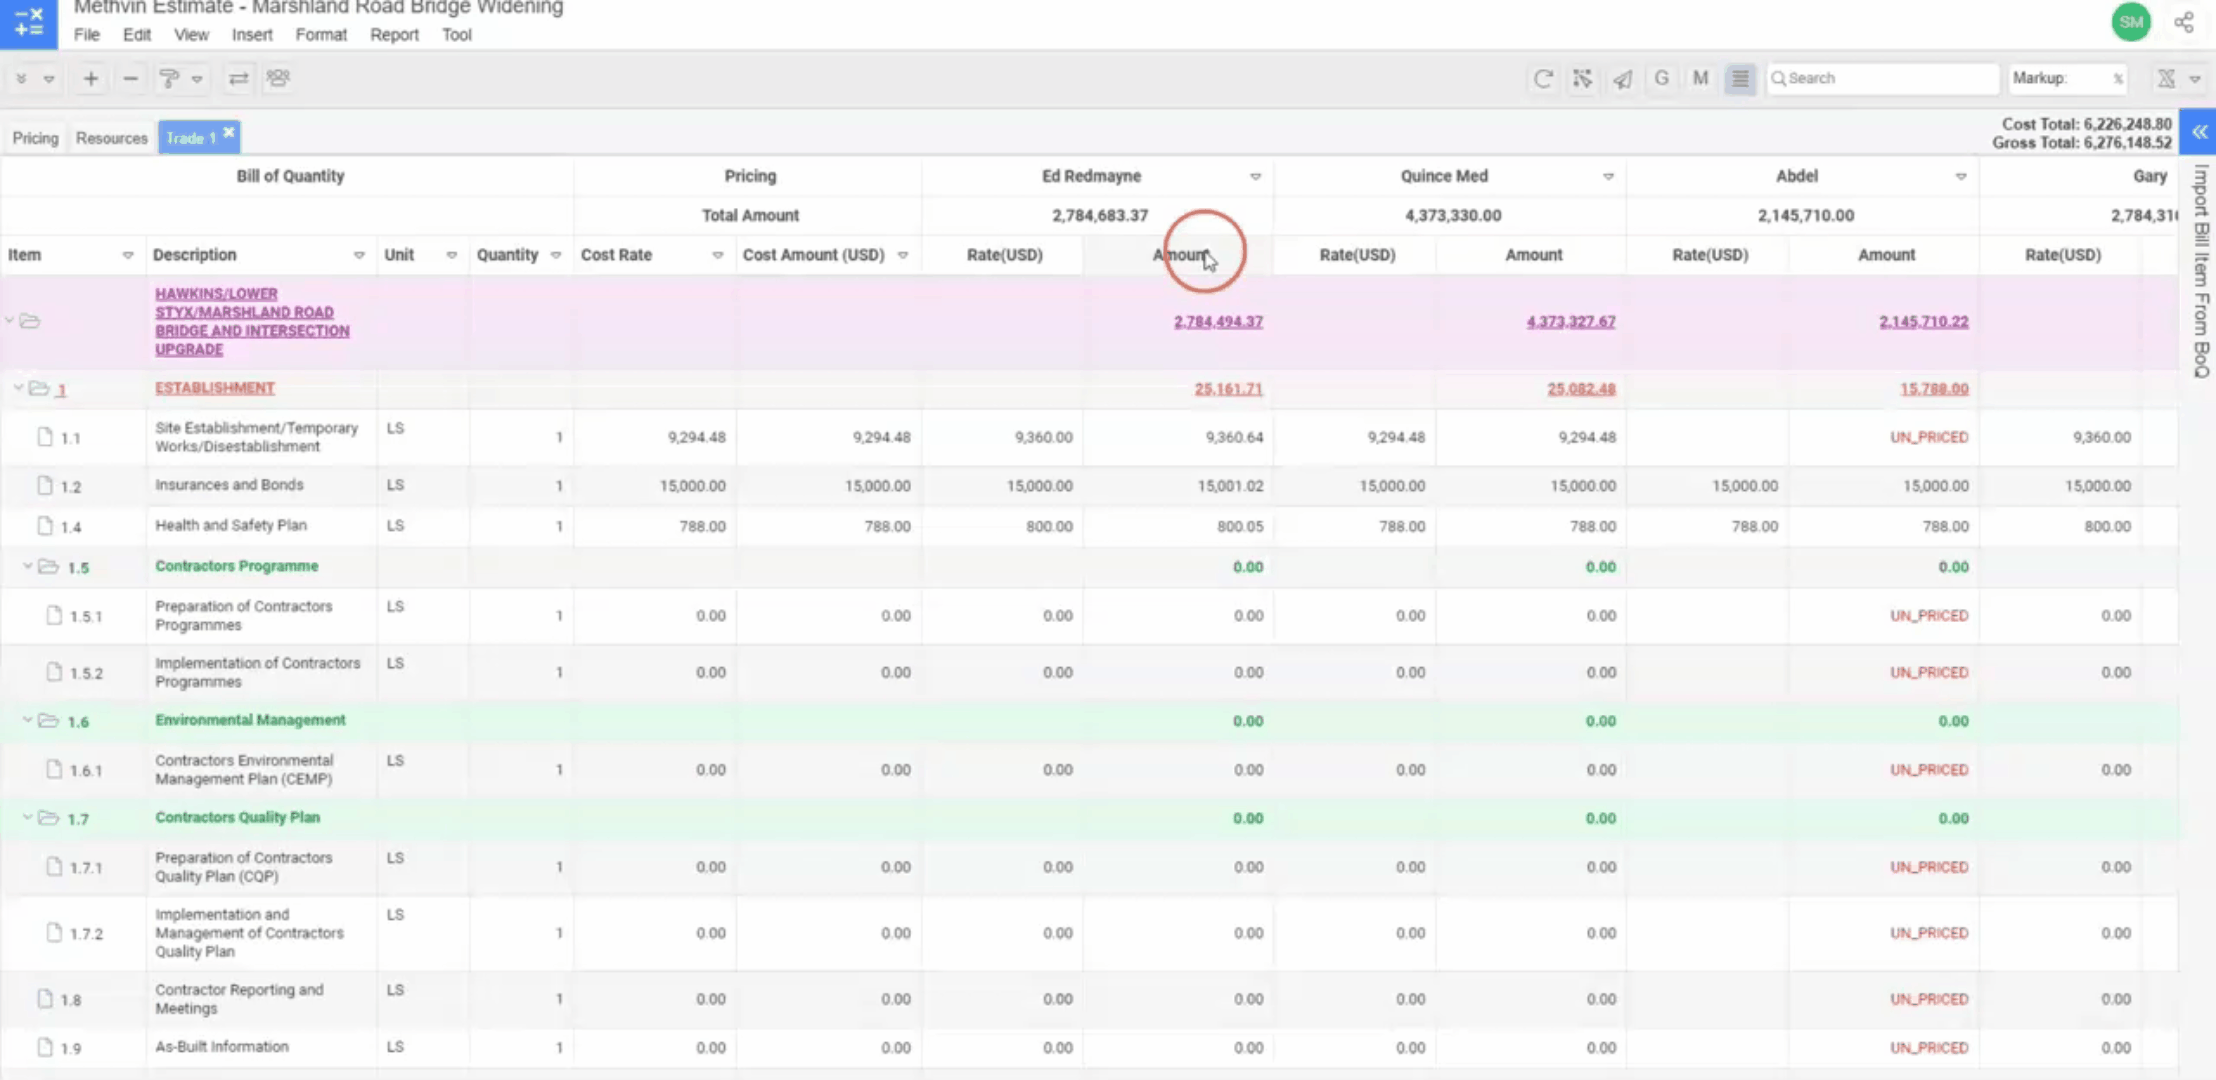
Task: Switch to the Resources tab
Action: [x=111, y=138]
